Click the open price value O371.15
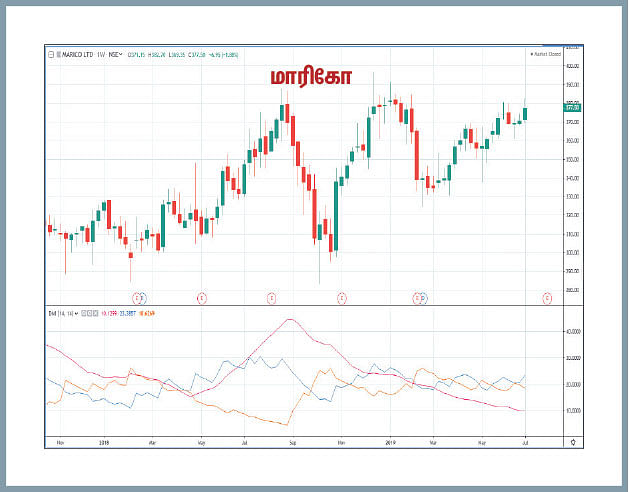The height and width of the screenshot is (492, 629). [x=136, y=55]
